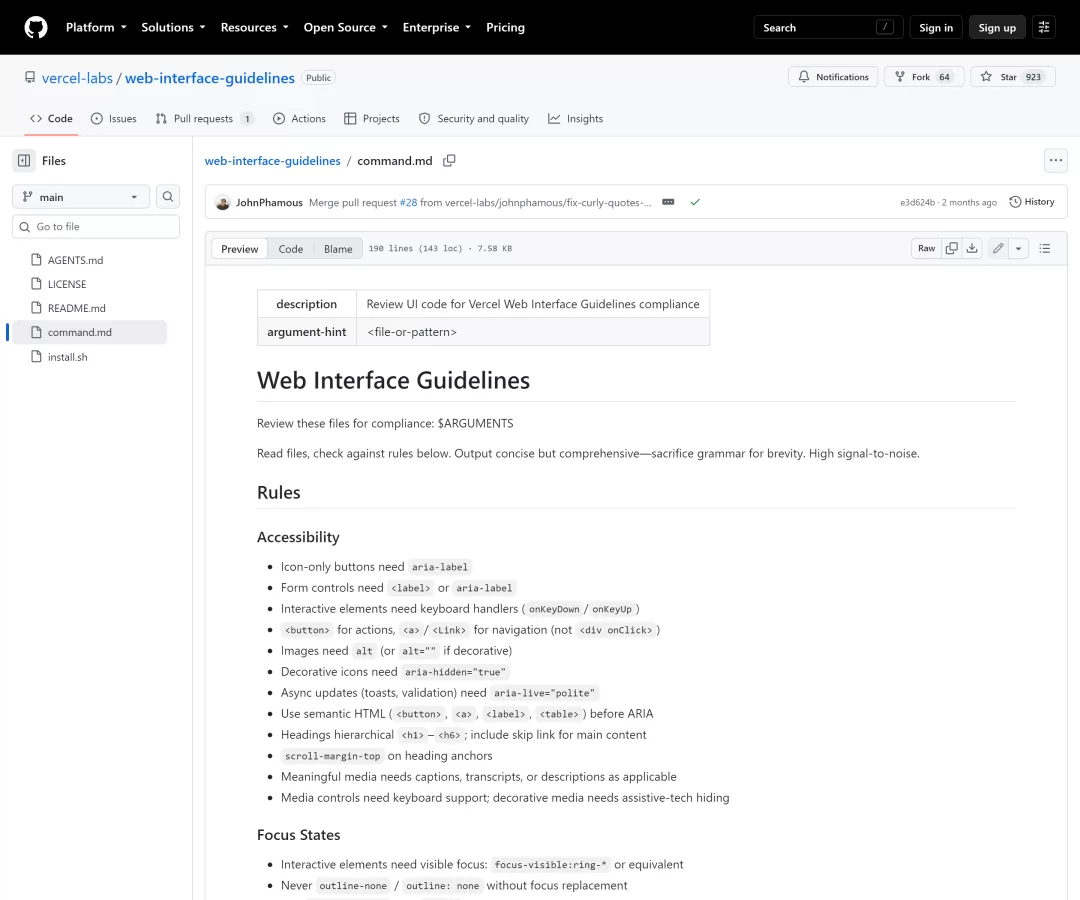Viewport: 1080px width, 900px height.
Task: Open the document outline icon
Action: [x=1045, y=249]
